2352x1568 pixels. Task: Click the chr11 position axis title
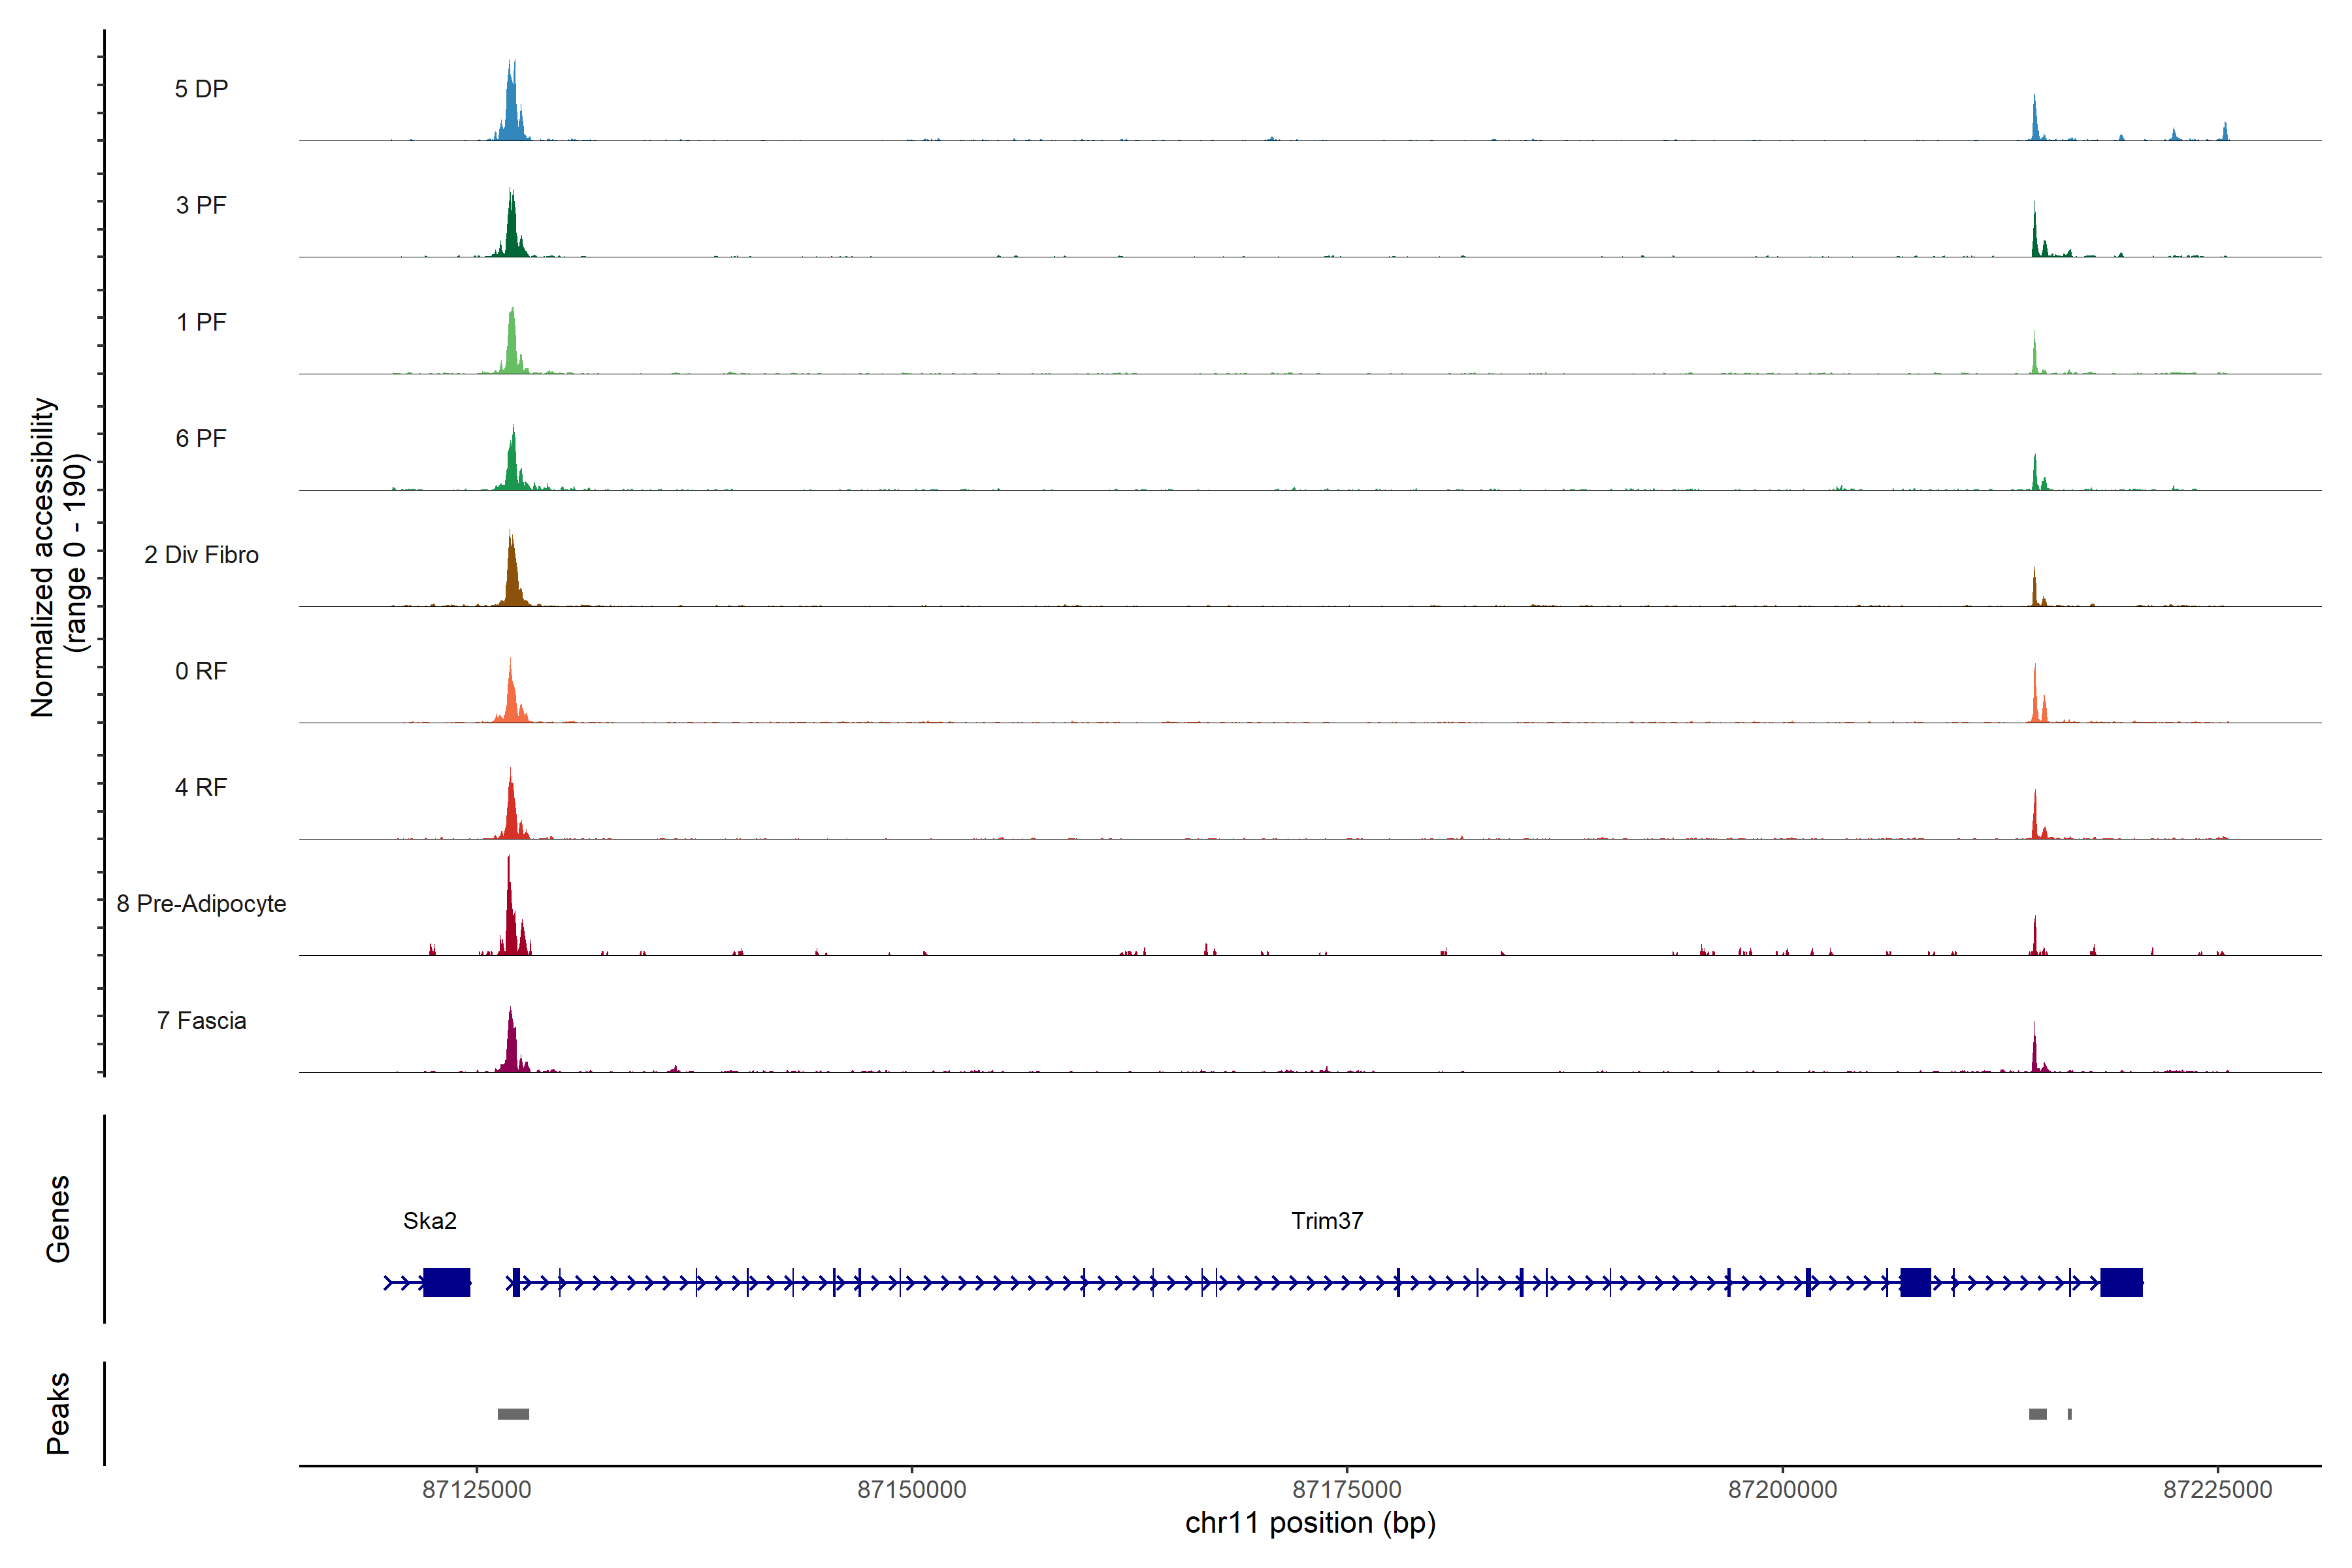click(1310, 1523)
